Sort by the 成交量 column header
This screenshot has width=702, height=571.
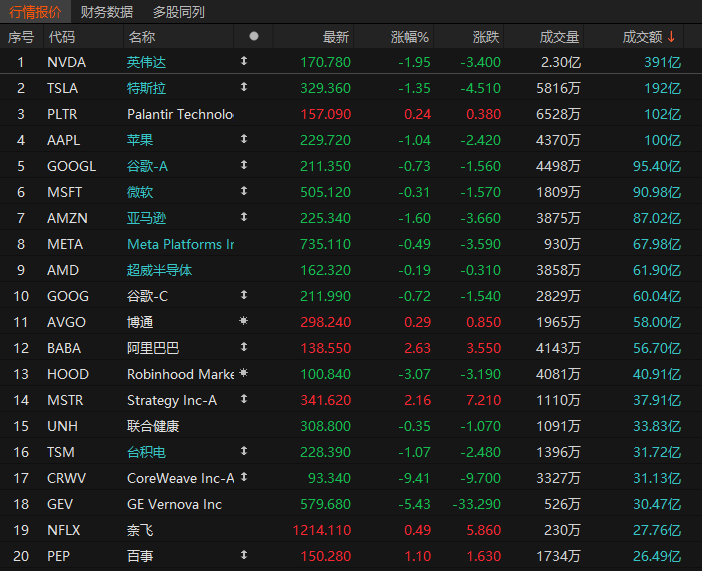click(559, 37)
